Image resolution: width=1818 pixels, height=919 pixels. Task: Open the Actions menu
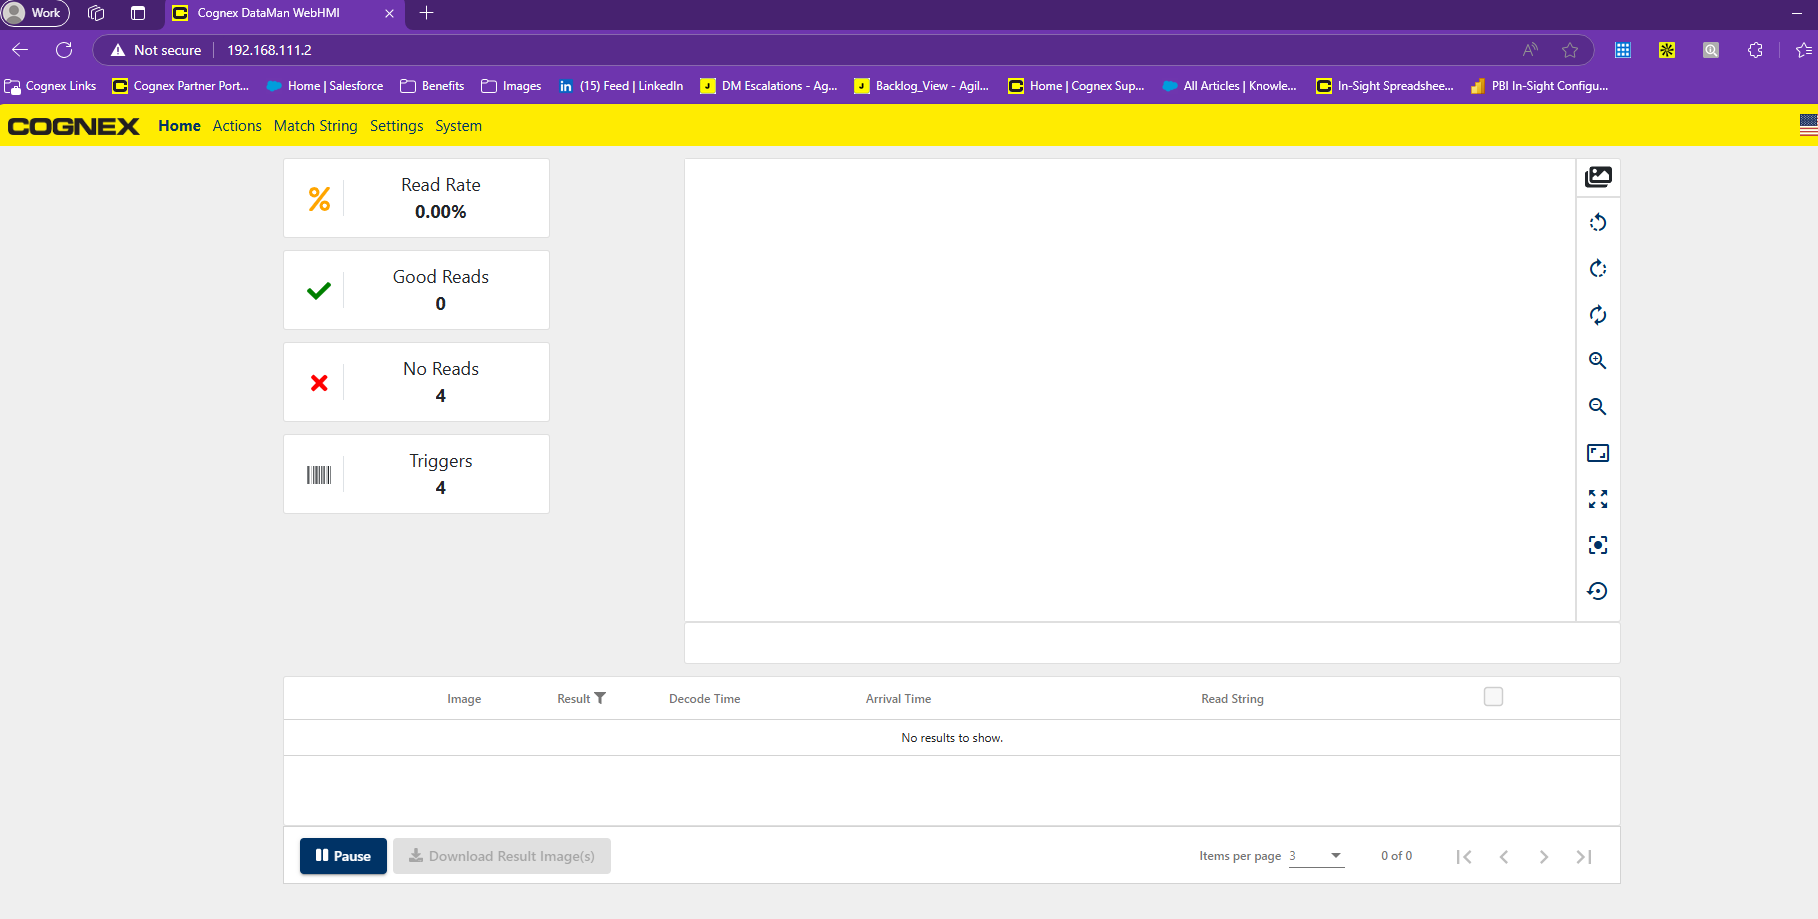(x=237, y=126)
